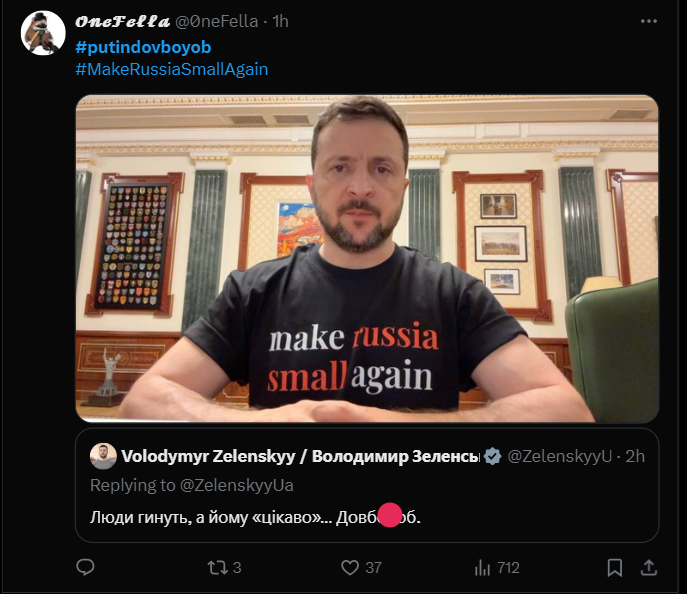Click the verified badge next to Zelenskyy's name
This screenshot has height=594, width=687.
[x=492, y=457]
